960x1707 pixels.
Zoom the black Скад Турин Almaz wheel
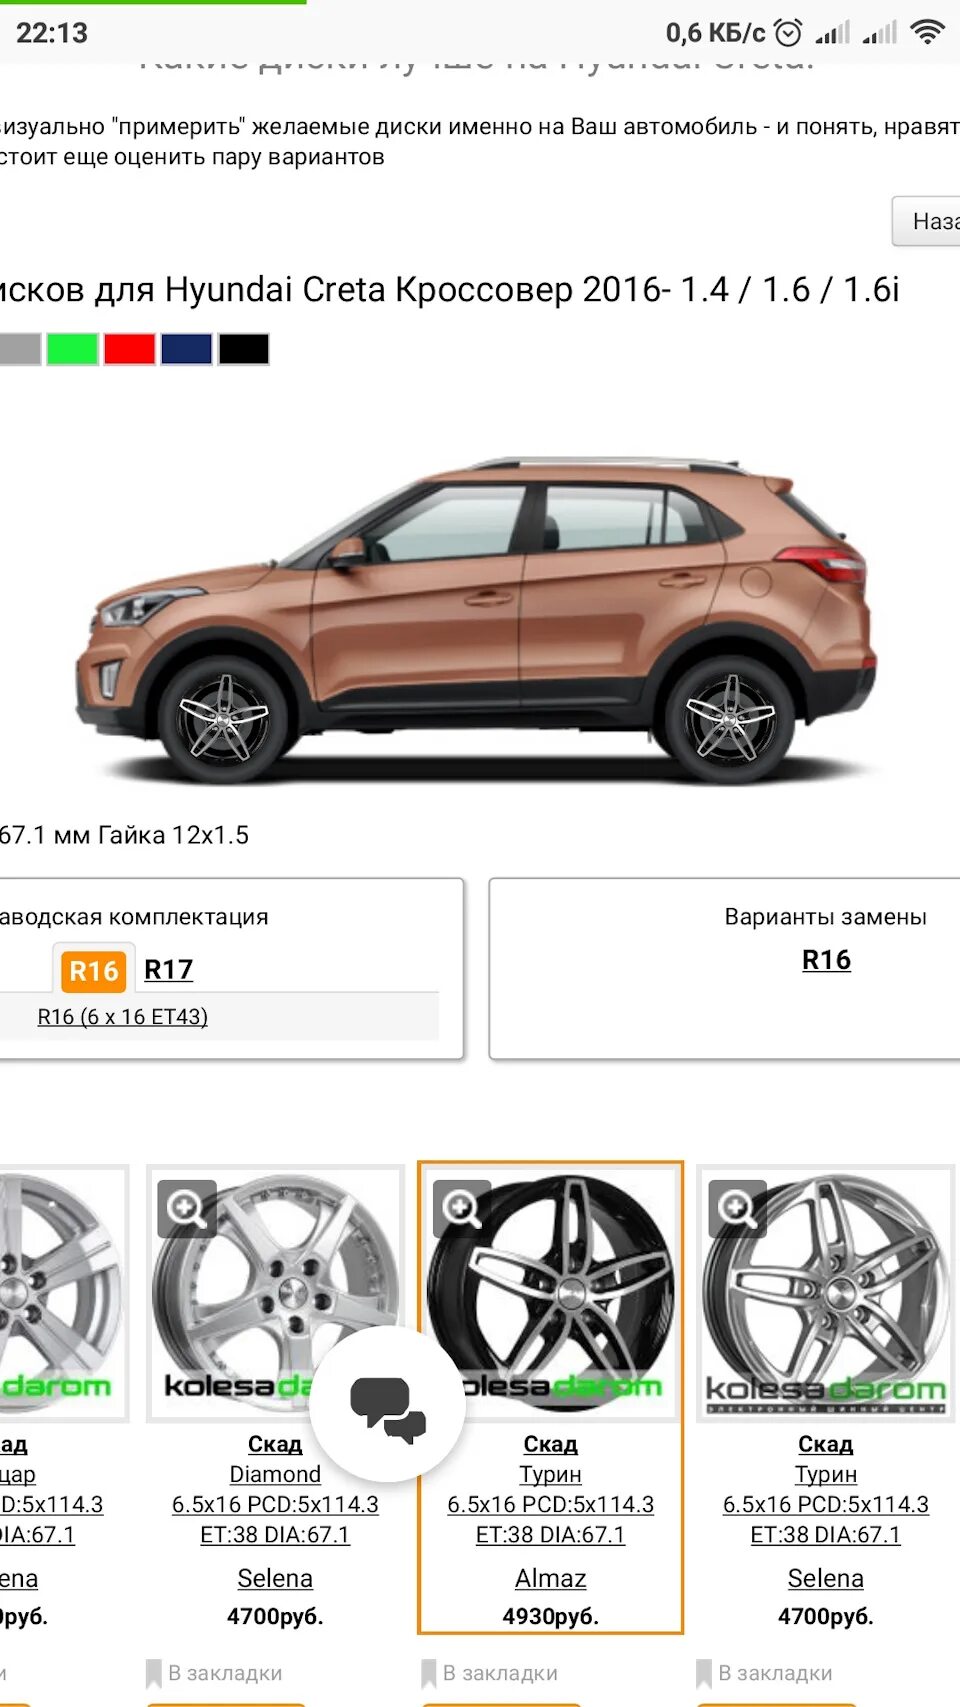coord(461,1208)
